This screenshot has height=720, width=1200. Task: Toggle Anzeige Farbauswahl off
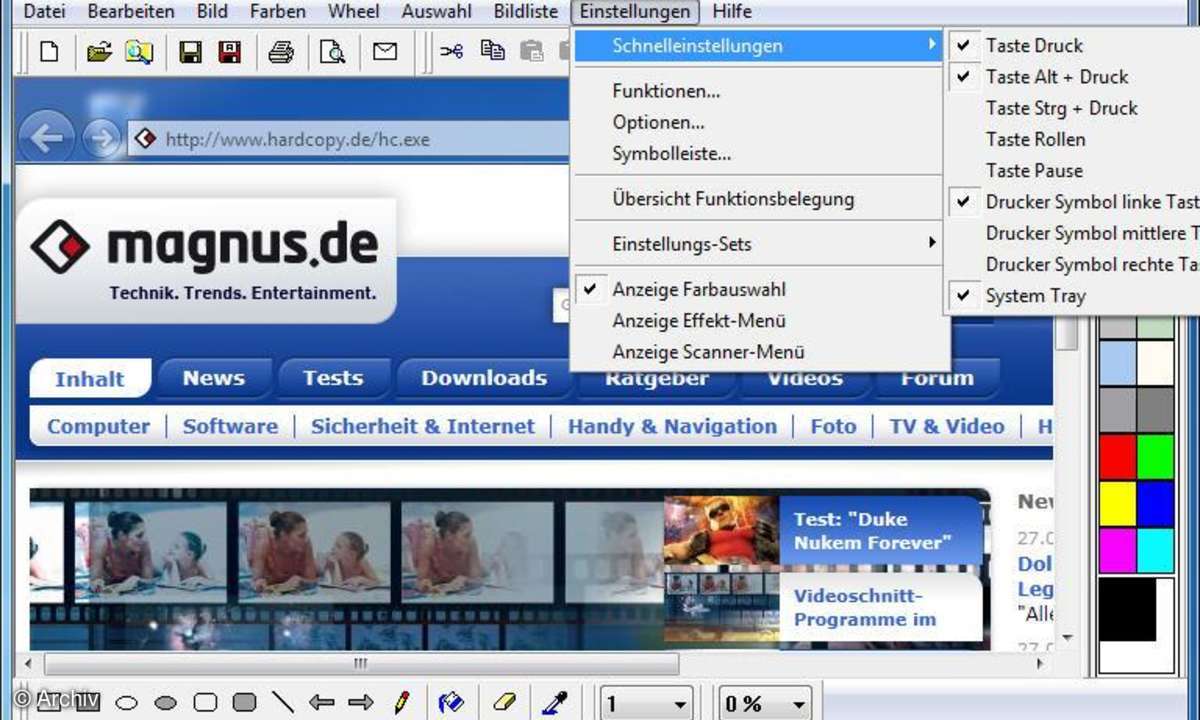click(698, 290)
